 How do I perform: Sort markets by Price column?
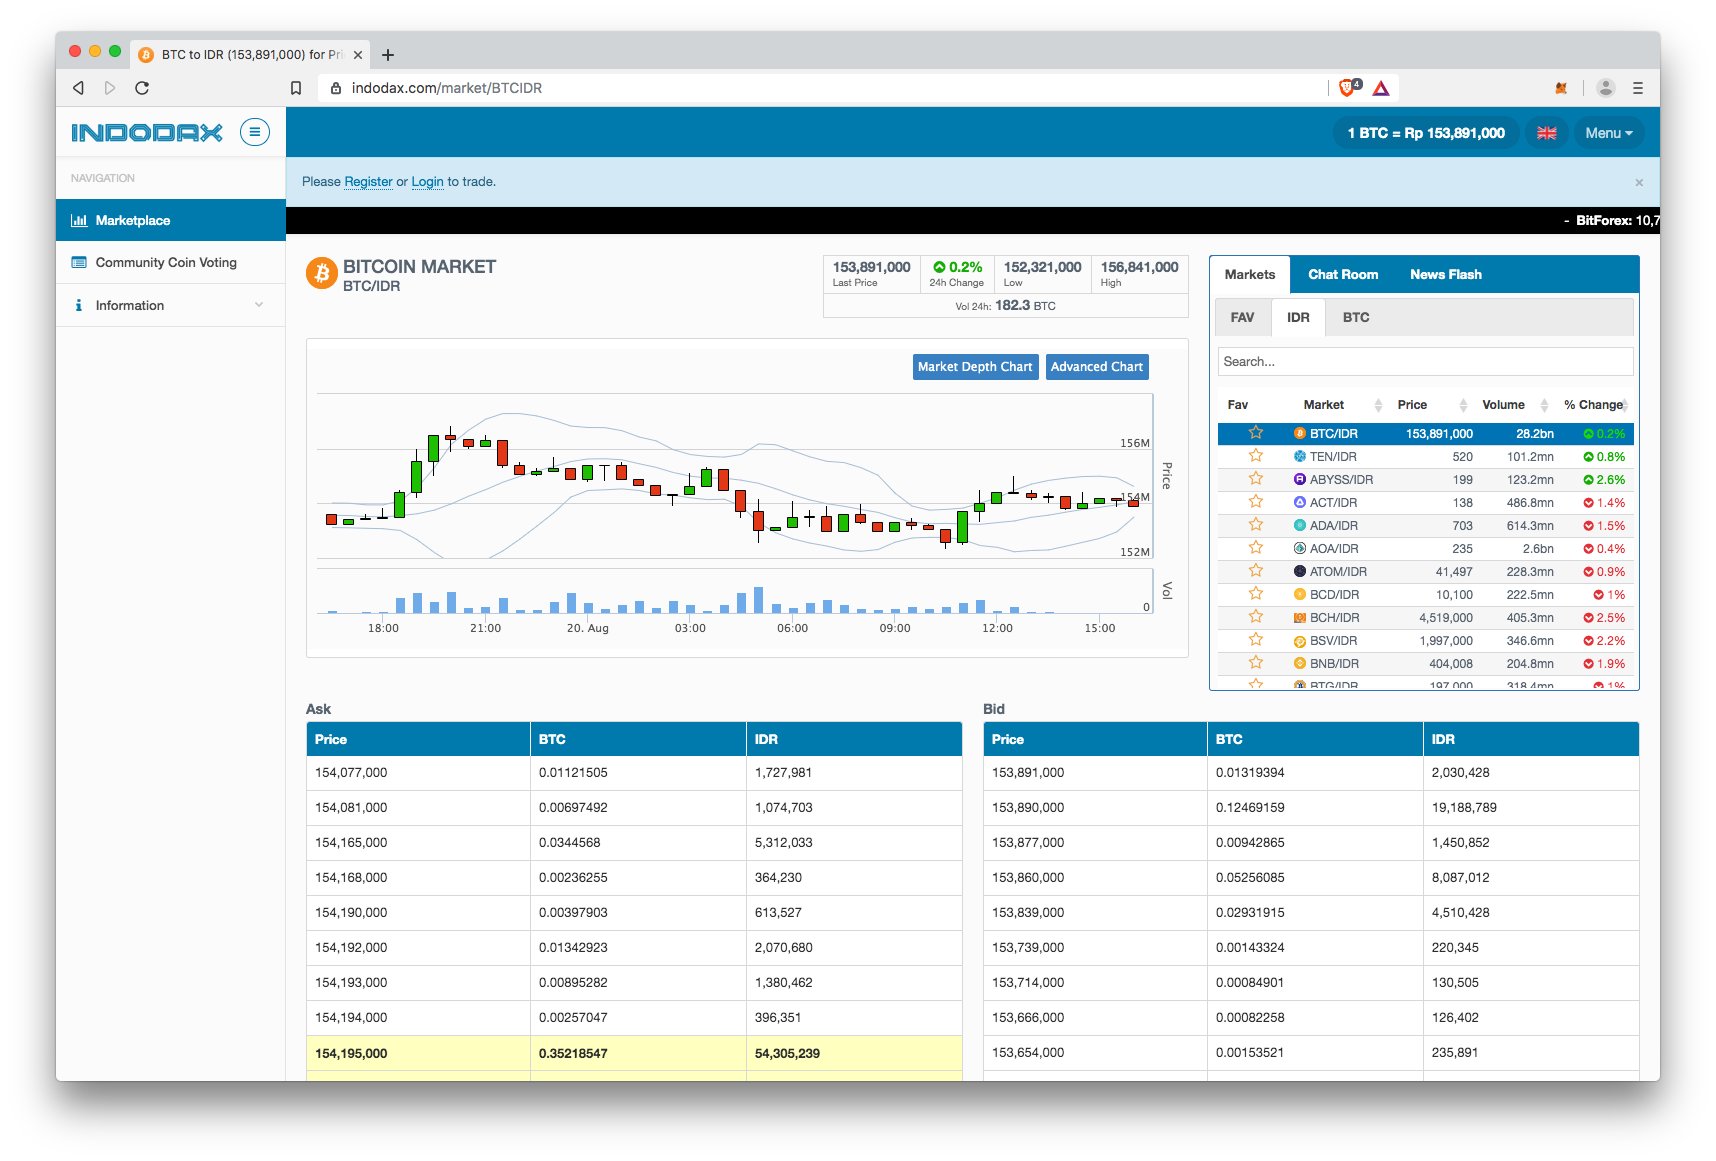coord(1432,405)
